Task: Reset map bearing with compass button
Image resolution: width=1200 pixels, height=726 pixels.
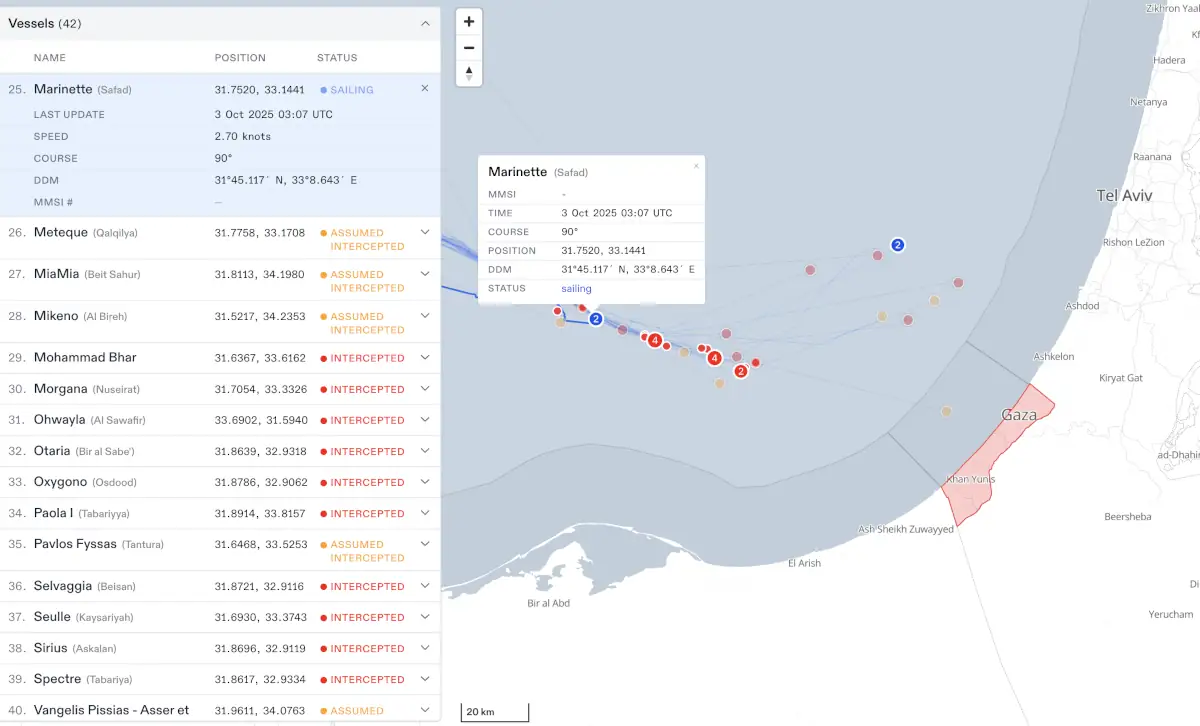Action: coord(469,73)
